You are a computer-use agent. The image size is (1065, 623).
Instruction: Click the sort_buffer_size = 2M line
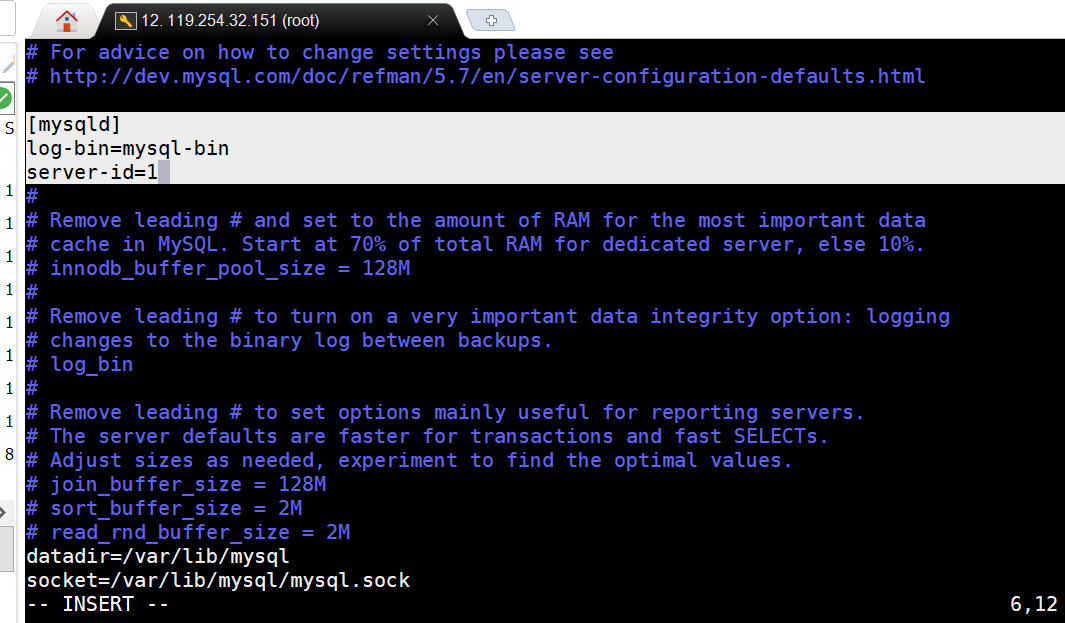click(x=176, y=508)
